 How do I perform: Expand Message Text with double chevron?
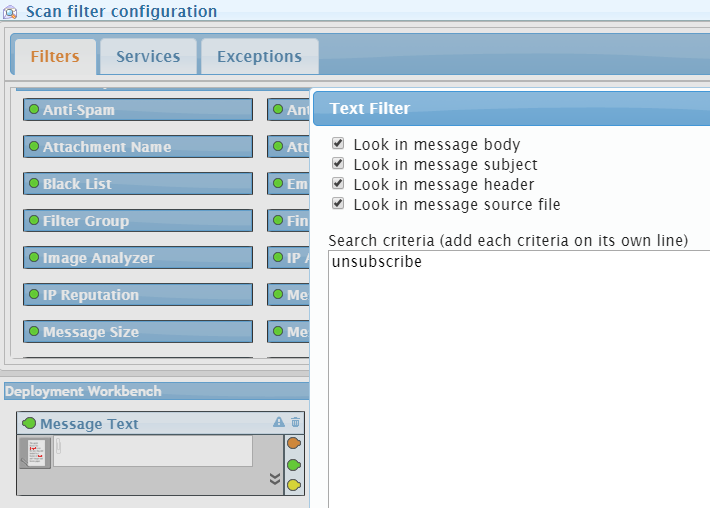(275, 479)
